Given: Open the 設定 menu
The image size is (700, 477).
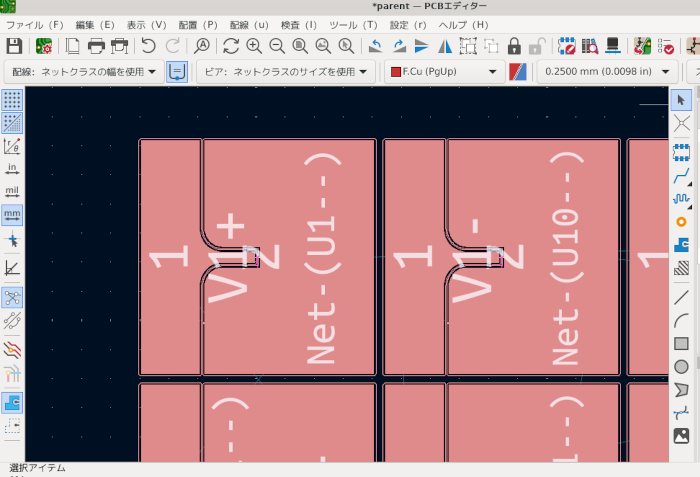Looking at the screenshot, I should click(x=408, y=25).
